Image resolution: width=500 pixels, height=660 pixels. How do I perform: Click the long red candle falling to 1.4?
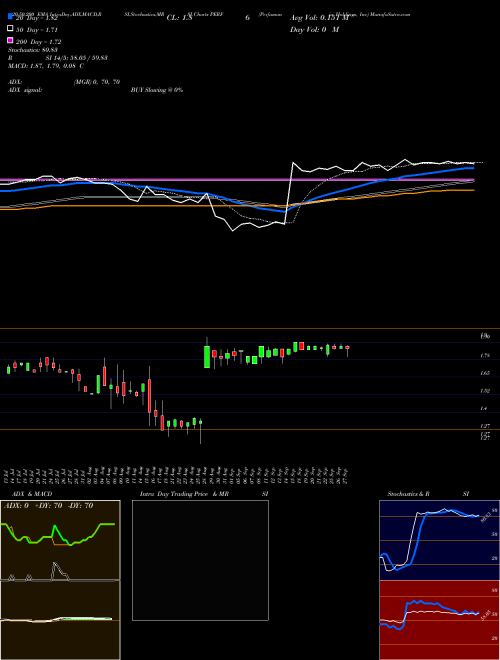point(149,396)
